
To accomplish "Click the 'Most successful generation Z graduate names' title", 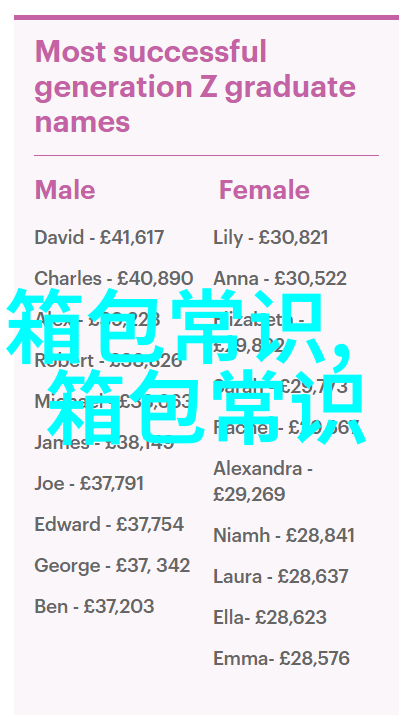I will tap(195, 87).
